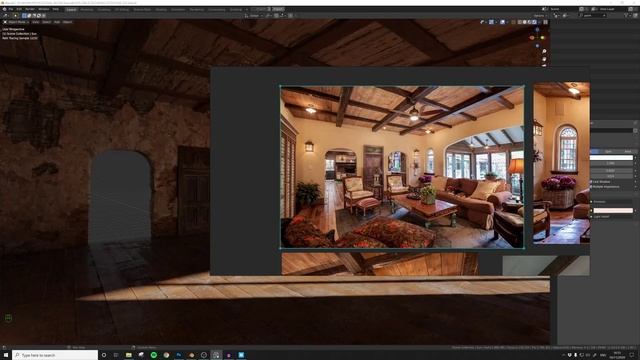Open the Window menu in Blender
Screen dimensions: 640x360
(44, 9)
